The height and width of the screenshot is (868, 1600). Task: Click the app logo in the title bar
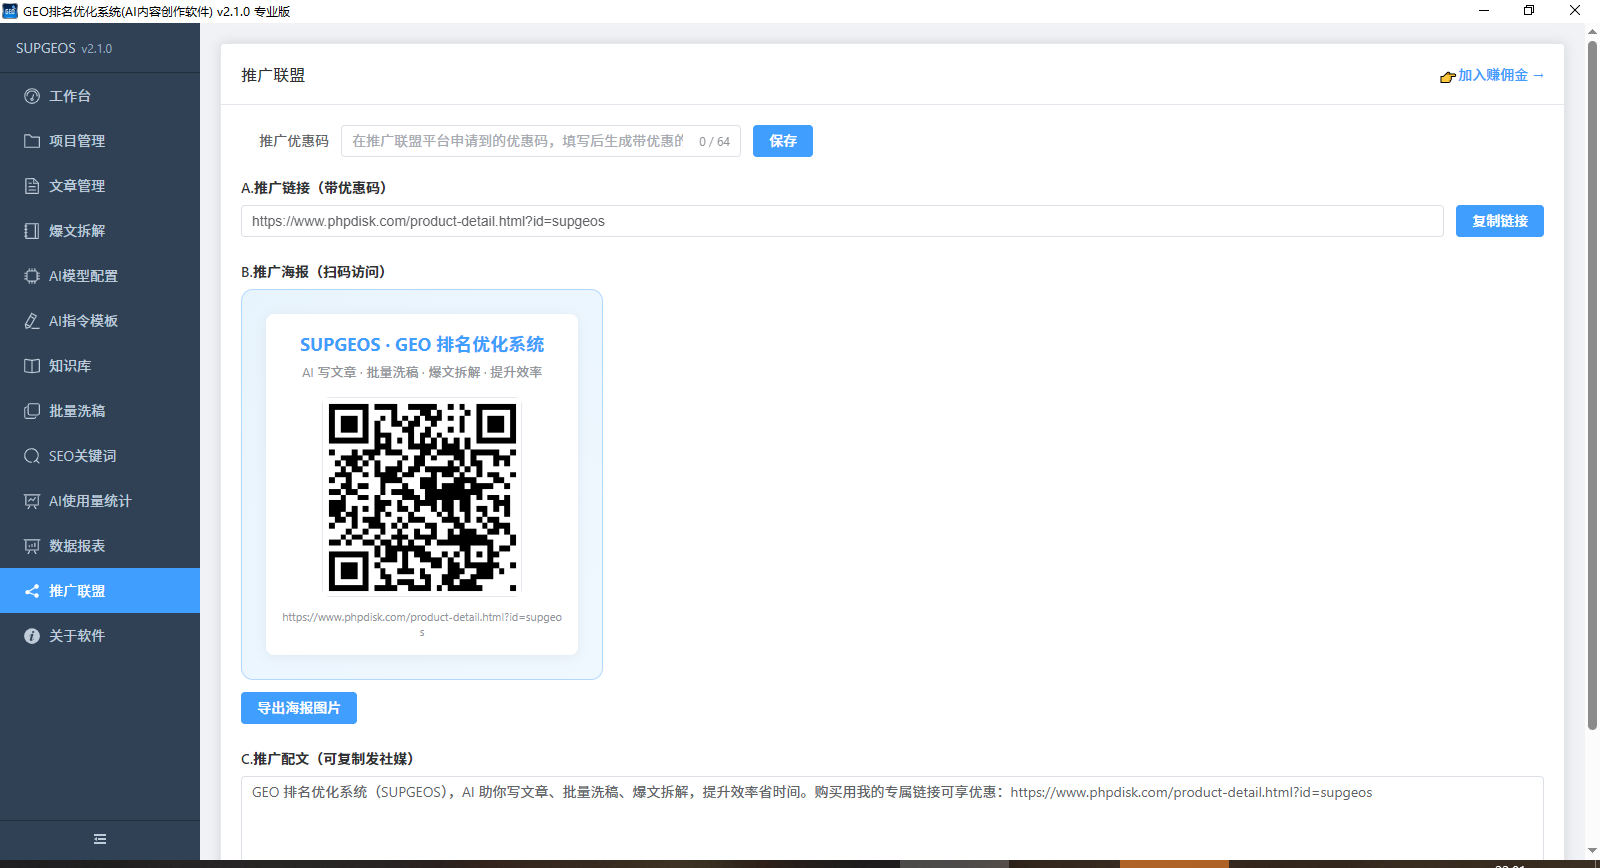(x=10, y=11)
